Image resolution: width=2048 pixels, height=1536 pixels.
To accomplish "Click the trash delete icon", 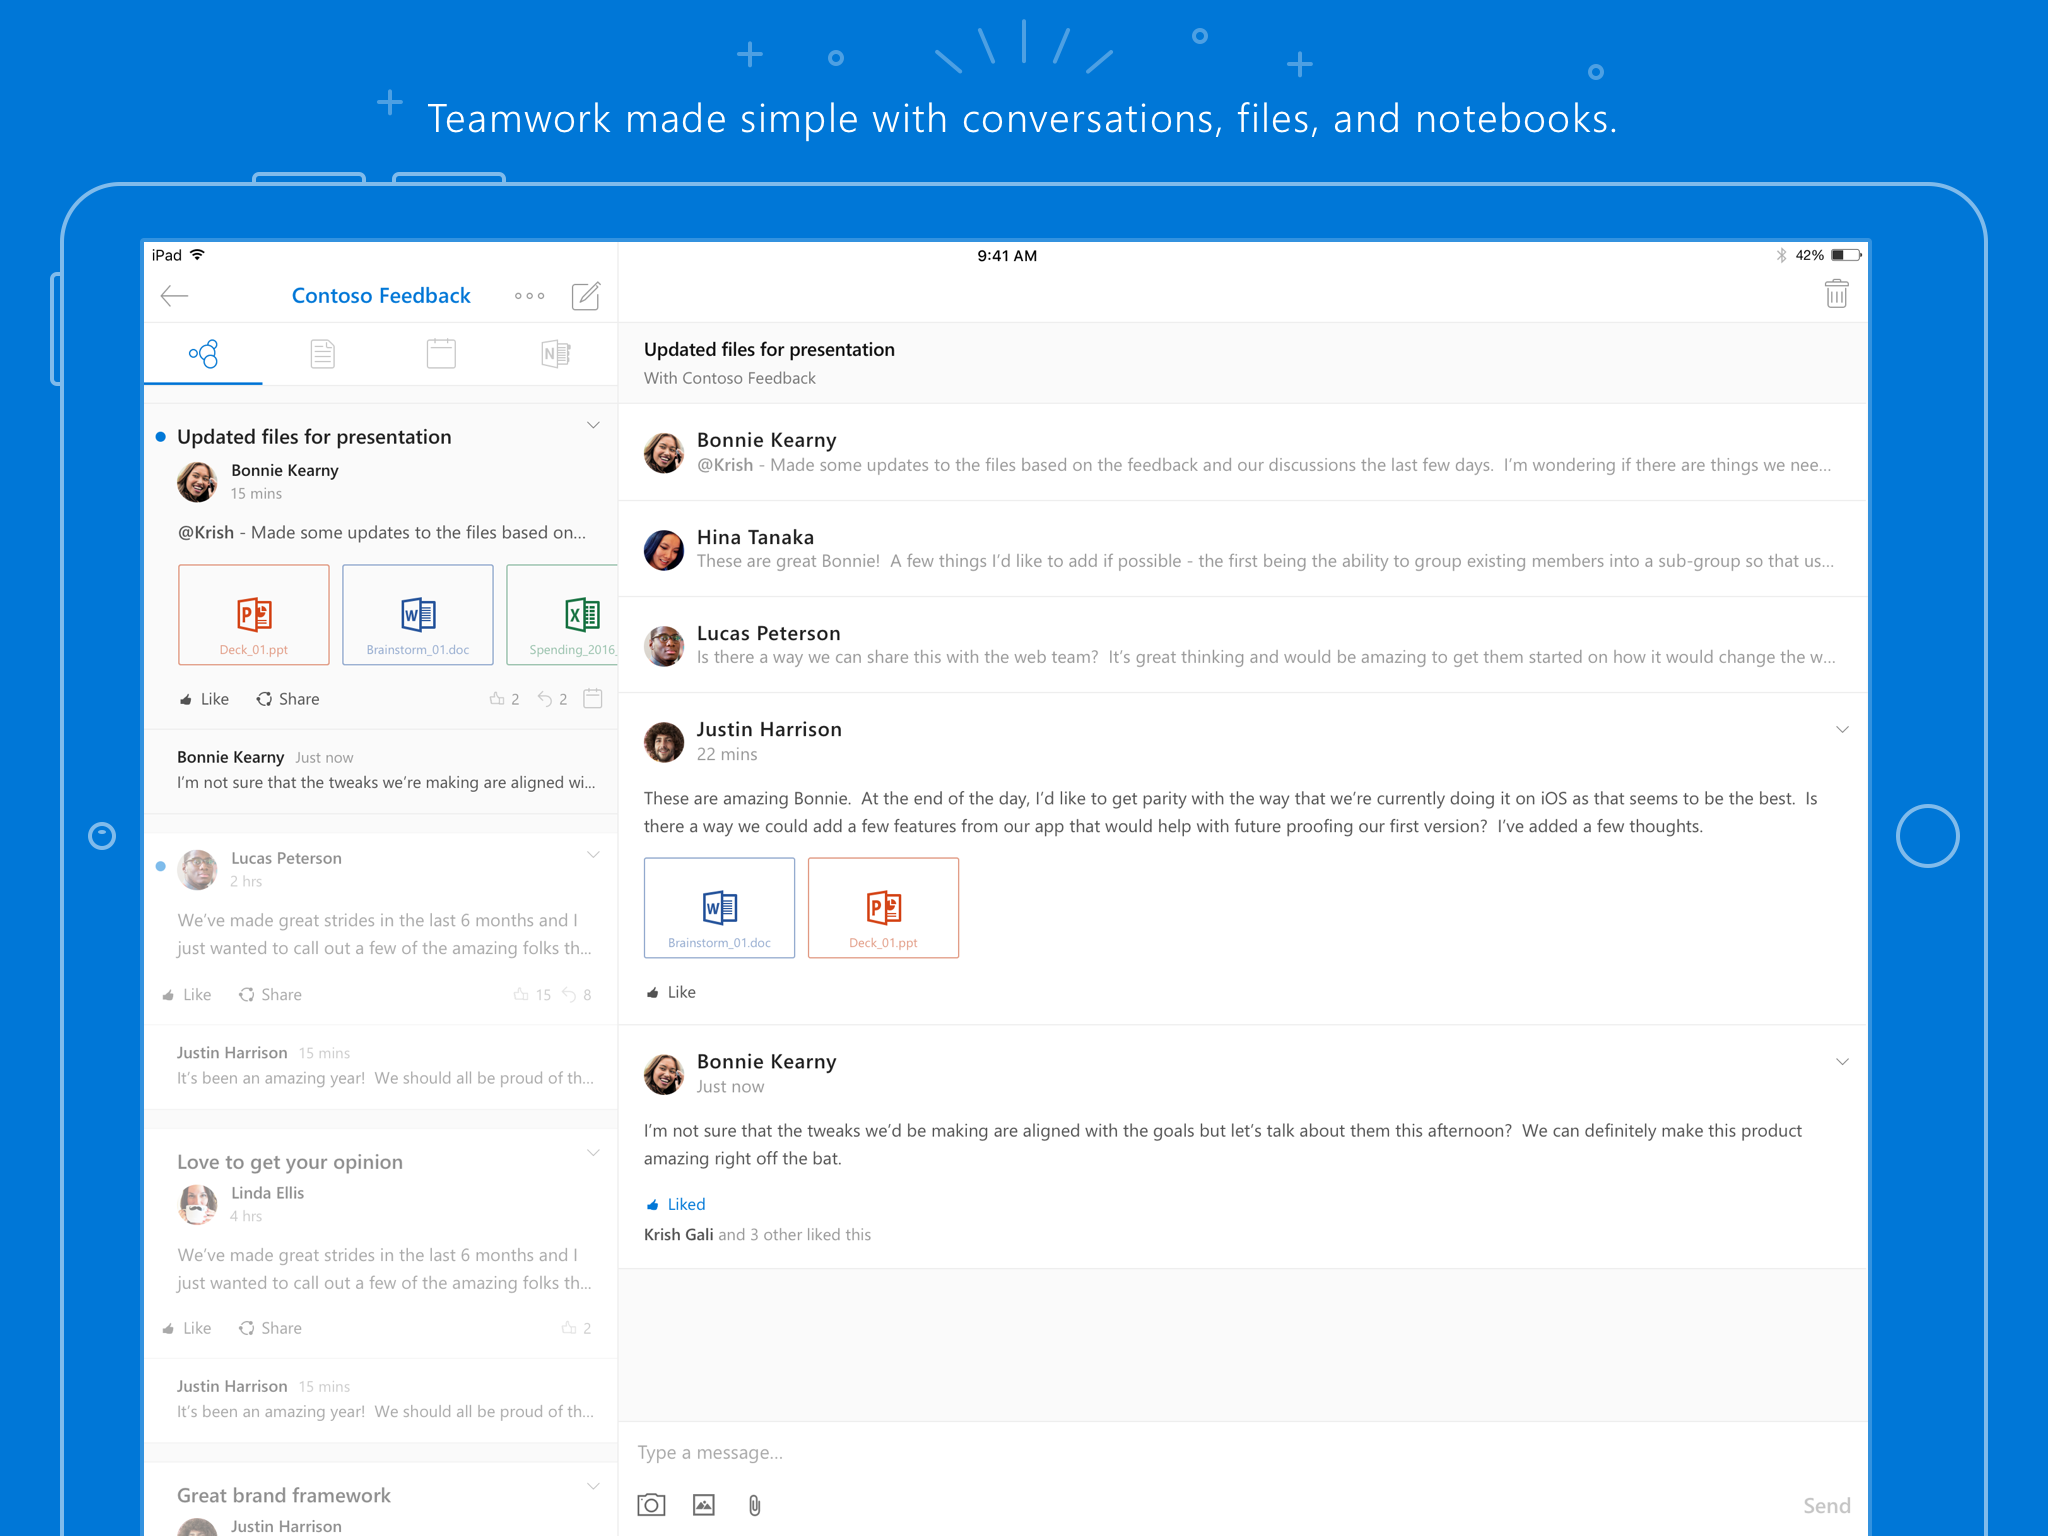I will point(1836,293).
